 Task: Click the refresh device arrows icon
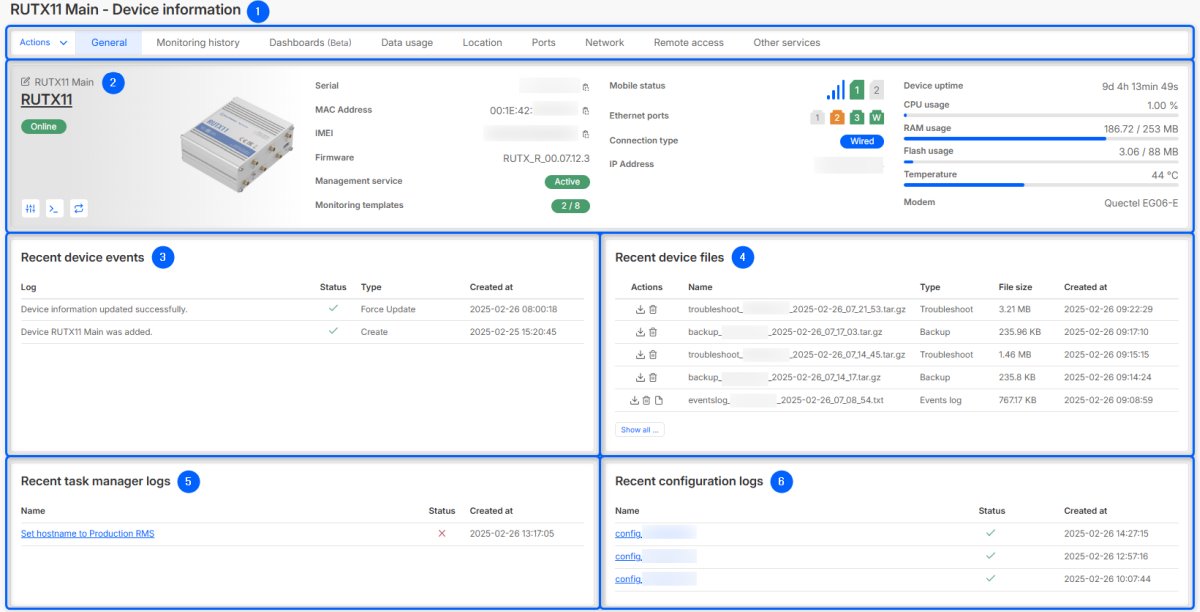(78, 208)
